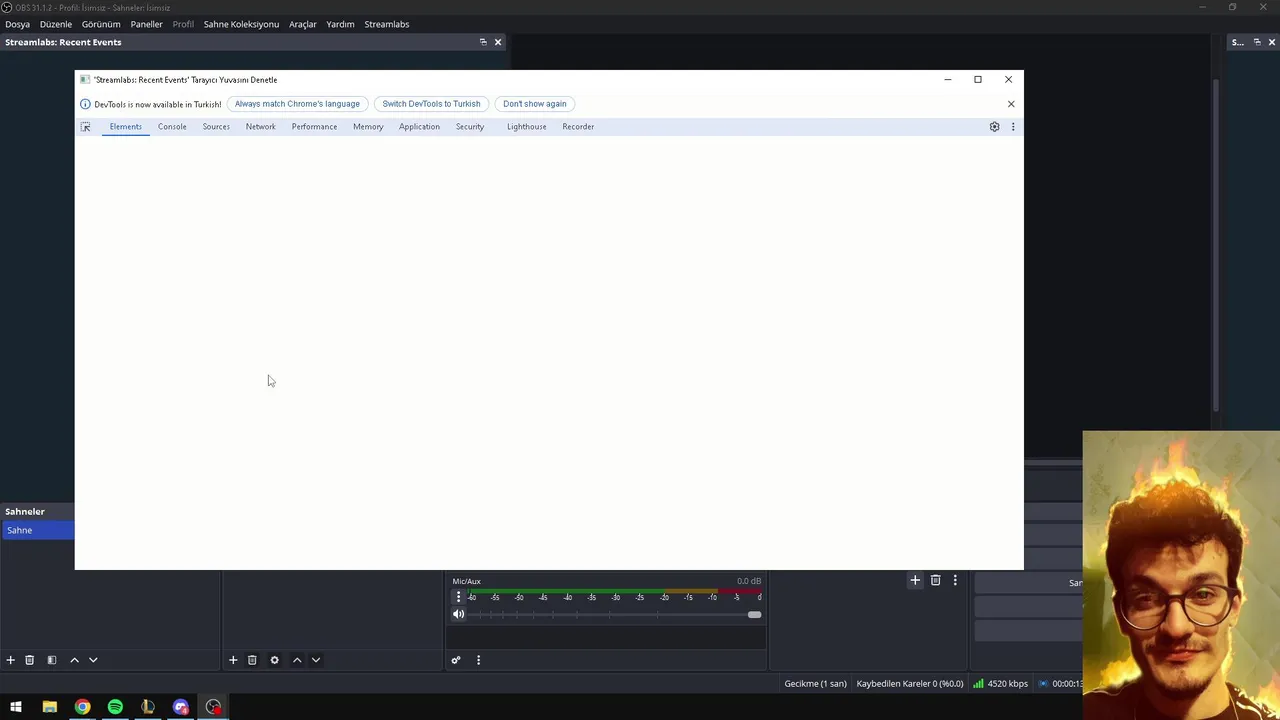Open source properties gear icon
The image size is (1280, 720).
click(x=274, y=660)
